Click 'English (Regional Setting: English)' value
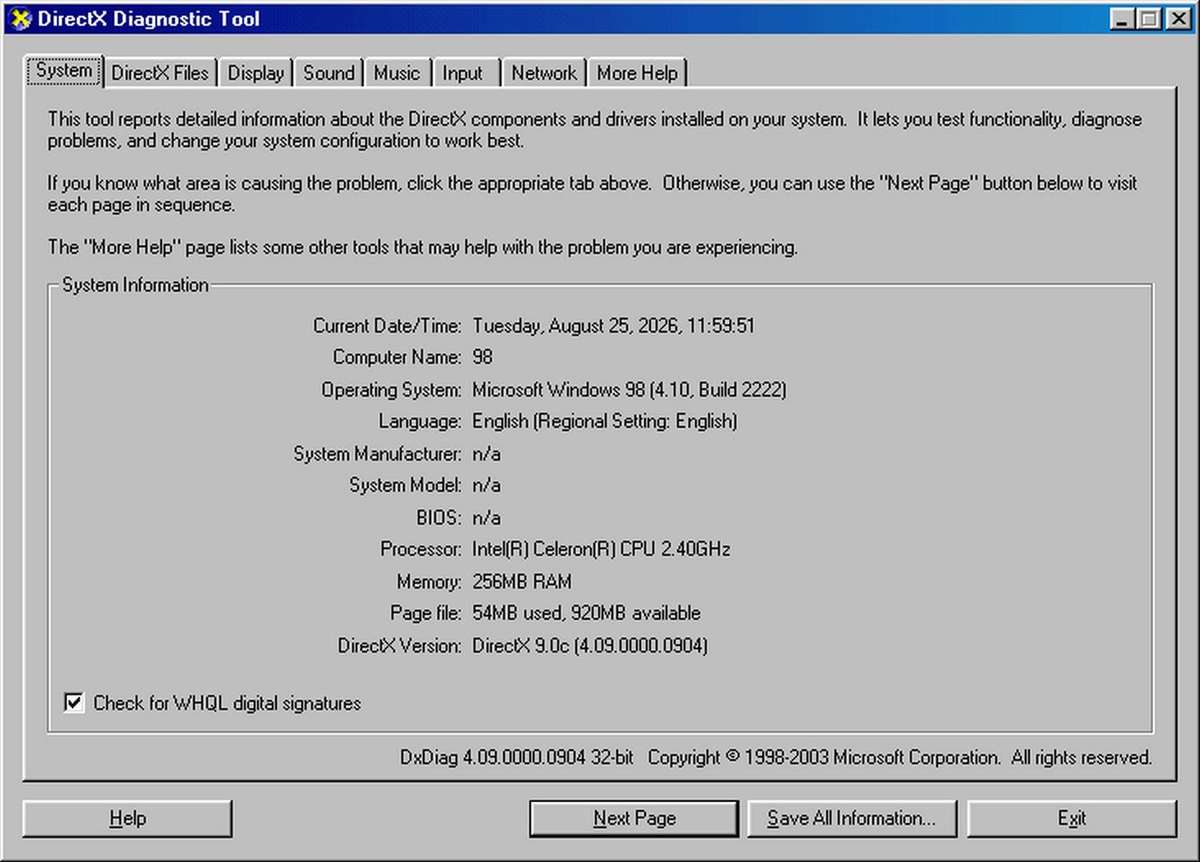 605,421
